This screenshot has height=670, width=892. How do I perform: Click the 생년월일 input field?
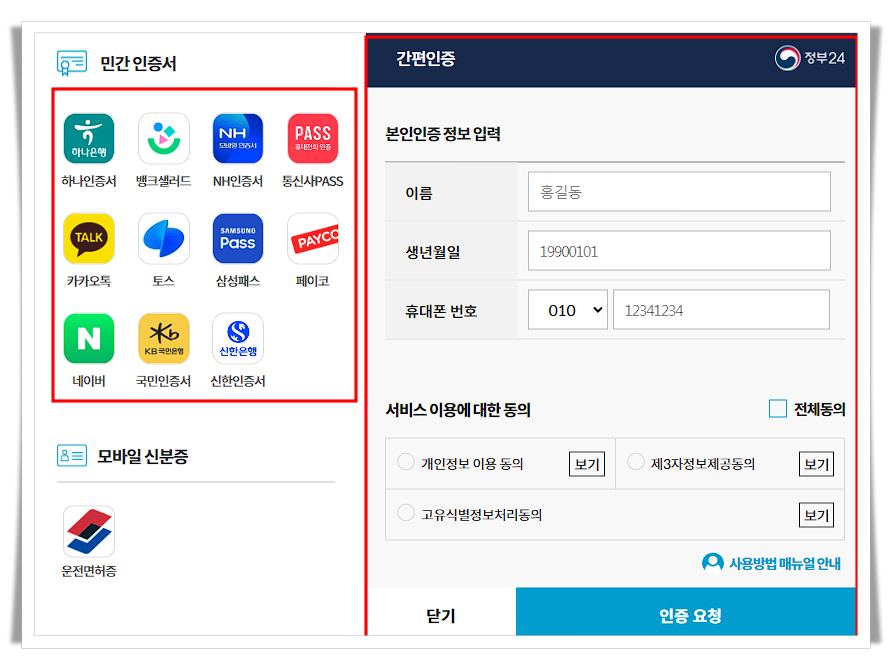click(x=679, y=250)
